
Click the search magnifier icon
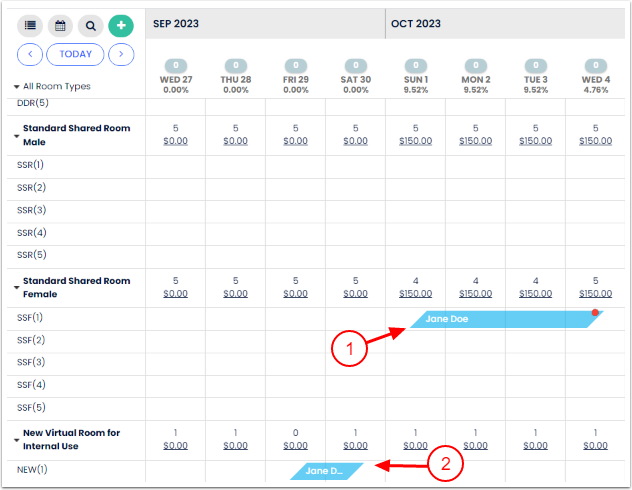pos(90,26)
